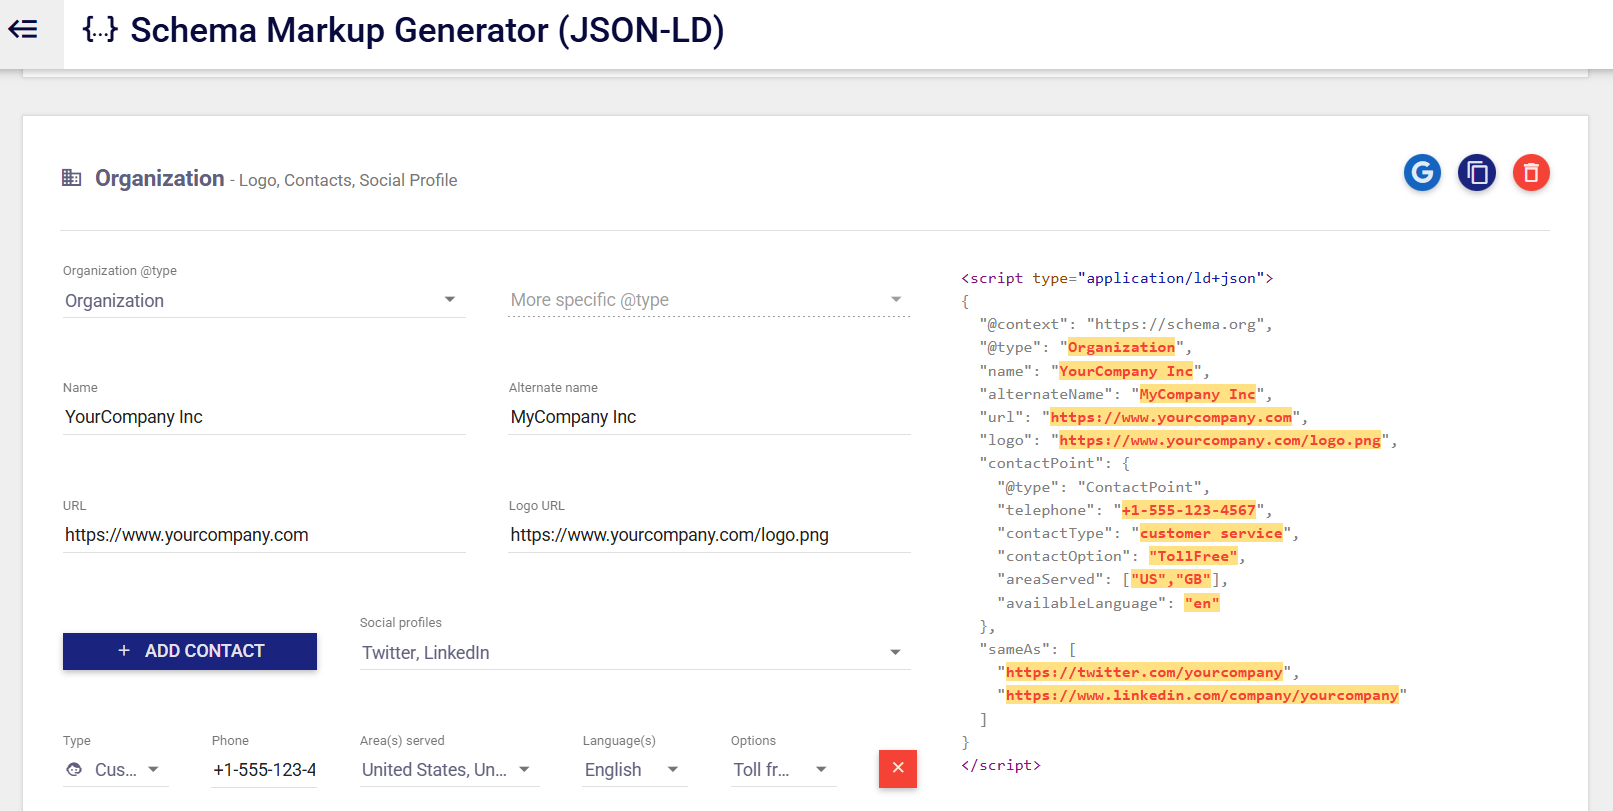Click the twitter.com/yourcompany URL in the code
The width and height of the screenshot is (1613, 811).
(x=1144, y=672)
